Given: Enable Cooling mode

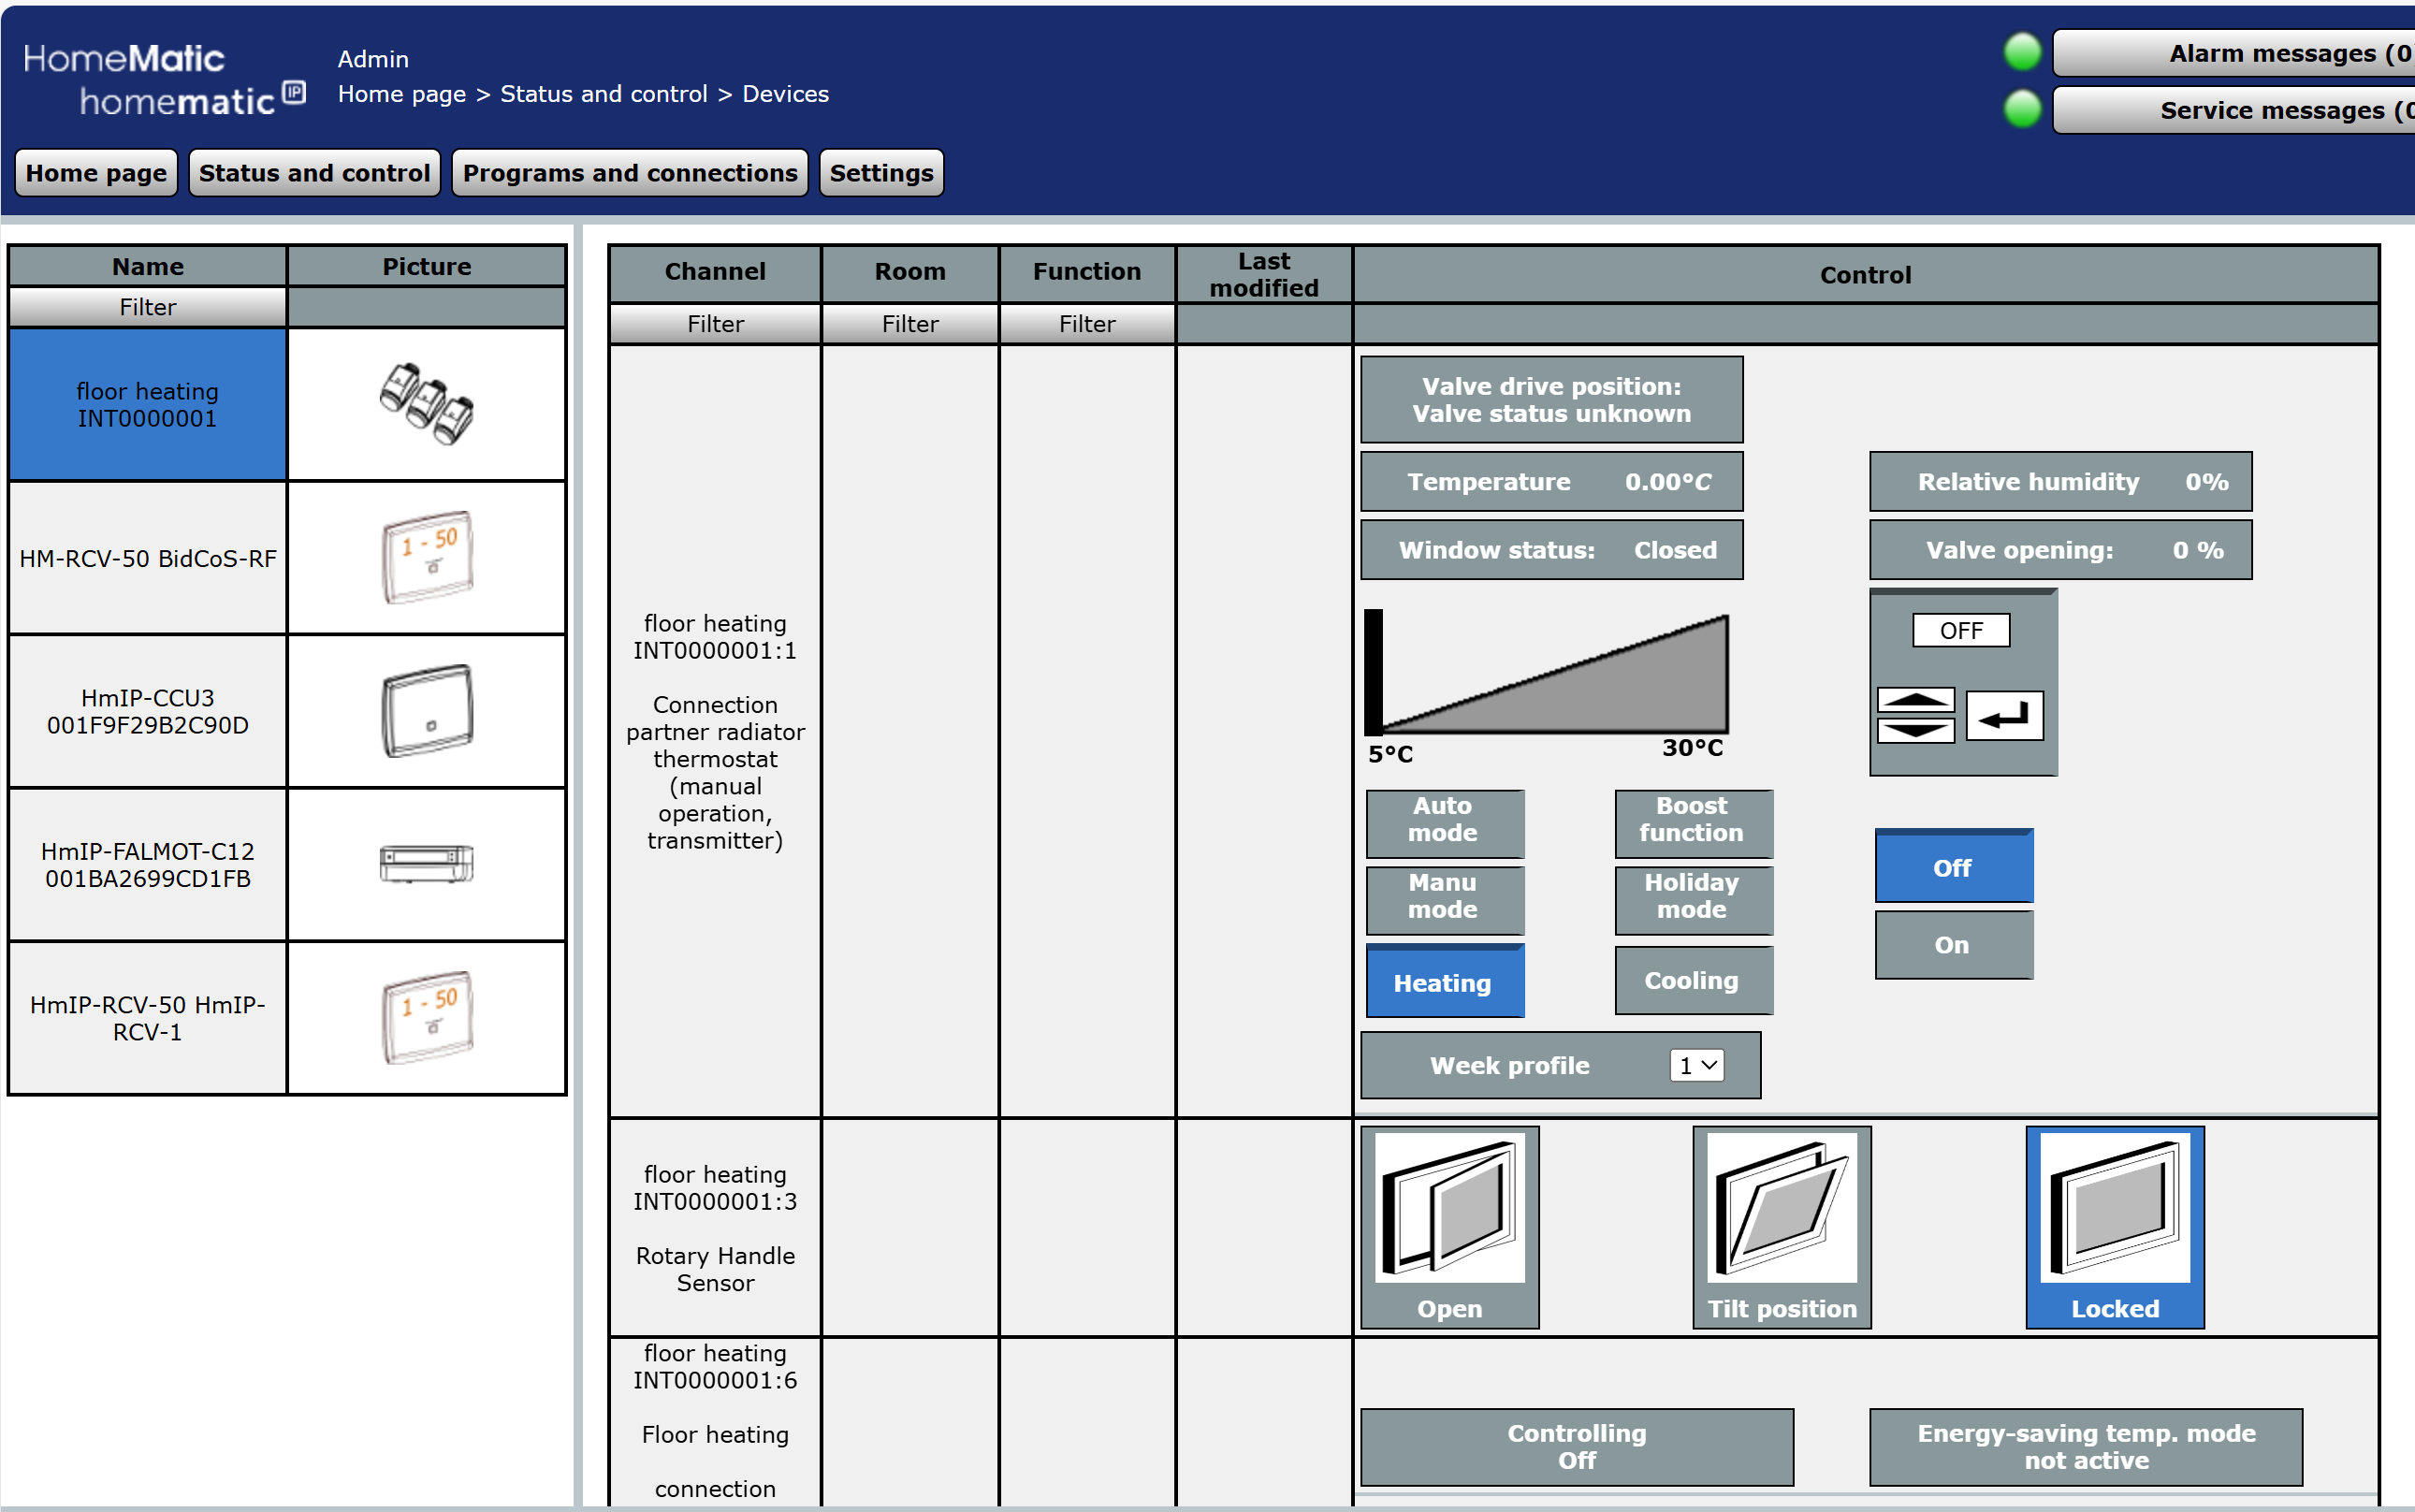Looking at the screenshot, I should 1692,981.
